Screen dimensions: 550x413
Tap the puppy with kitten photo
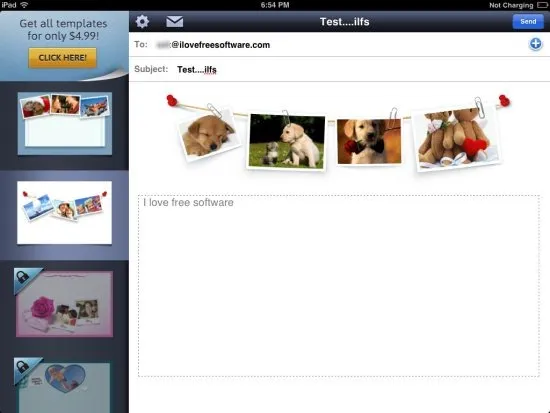pyautogui.click(x=286, y=141)
